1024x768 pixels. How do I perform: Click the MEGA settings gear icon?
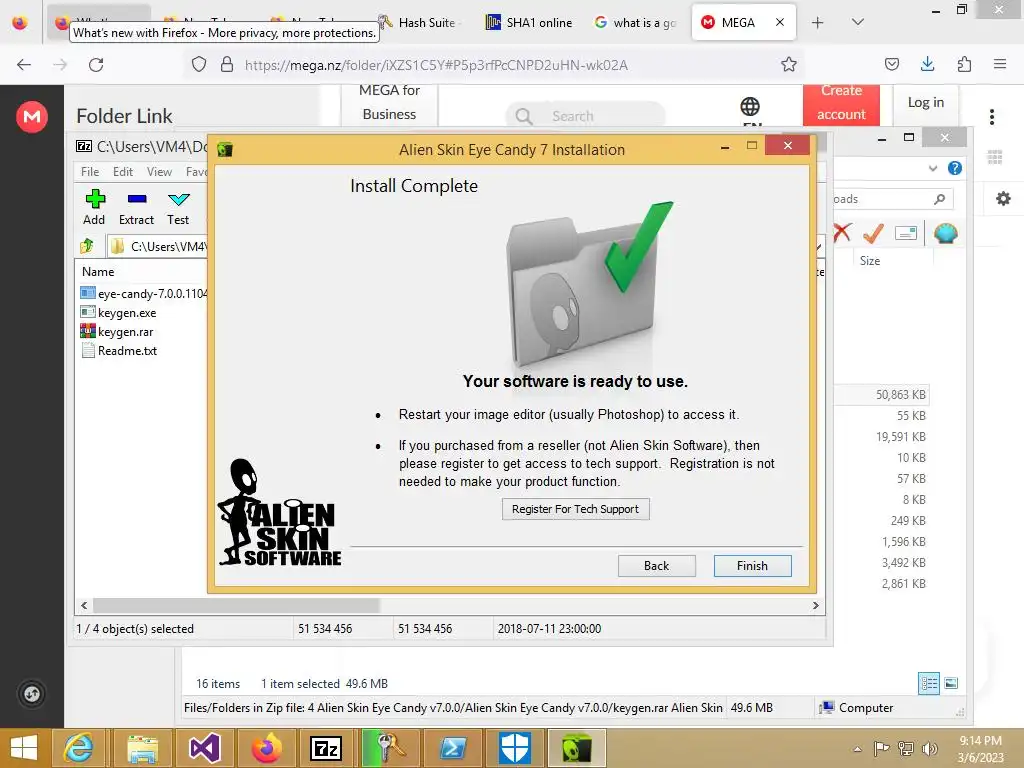point(1003,199)
